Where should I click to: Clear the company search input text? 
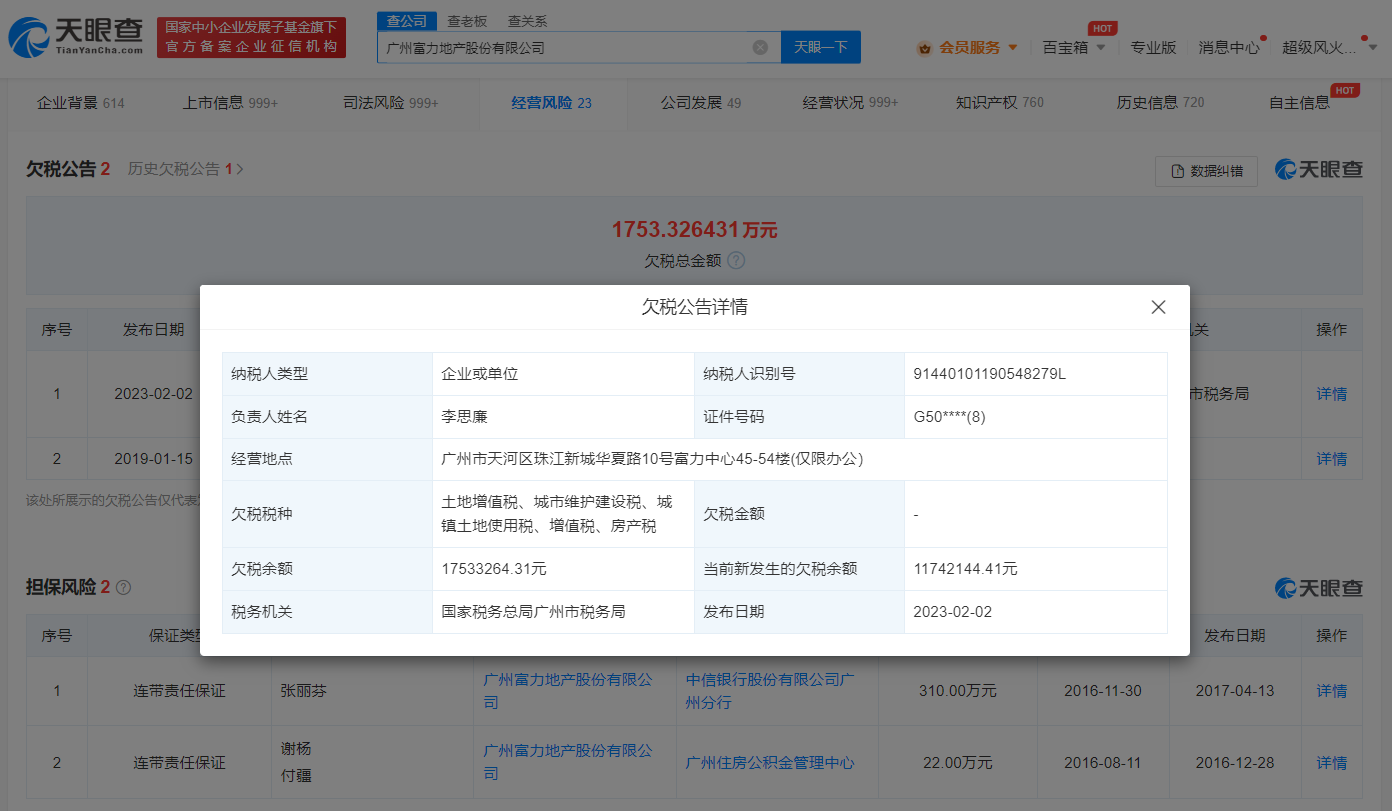[x=760, y=47]
